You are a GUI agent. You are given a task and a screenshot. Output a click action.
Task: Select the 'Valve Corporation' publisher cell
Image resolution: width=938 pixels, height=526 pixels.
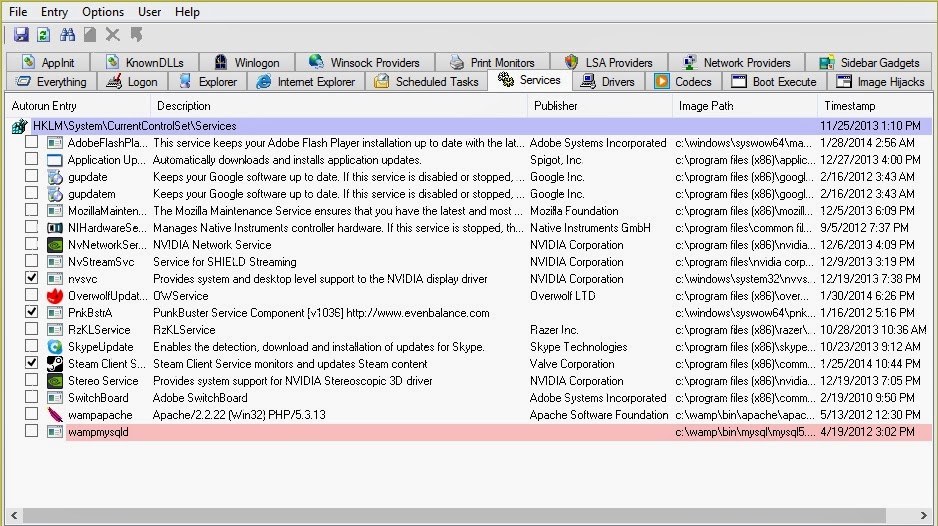[x=572, y=364]
